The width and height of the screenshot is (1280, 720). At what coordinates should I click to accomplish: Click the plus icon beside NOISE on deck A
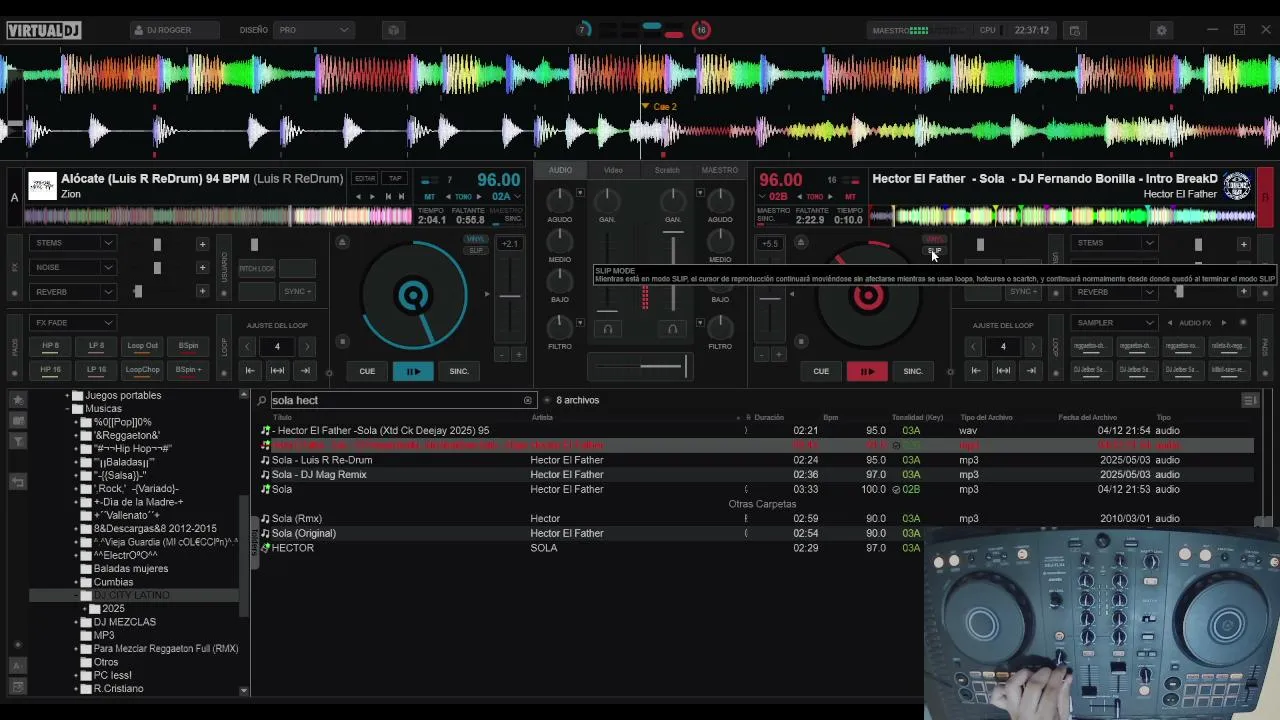pyautogui.click(x=202, y=268)
